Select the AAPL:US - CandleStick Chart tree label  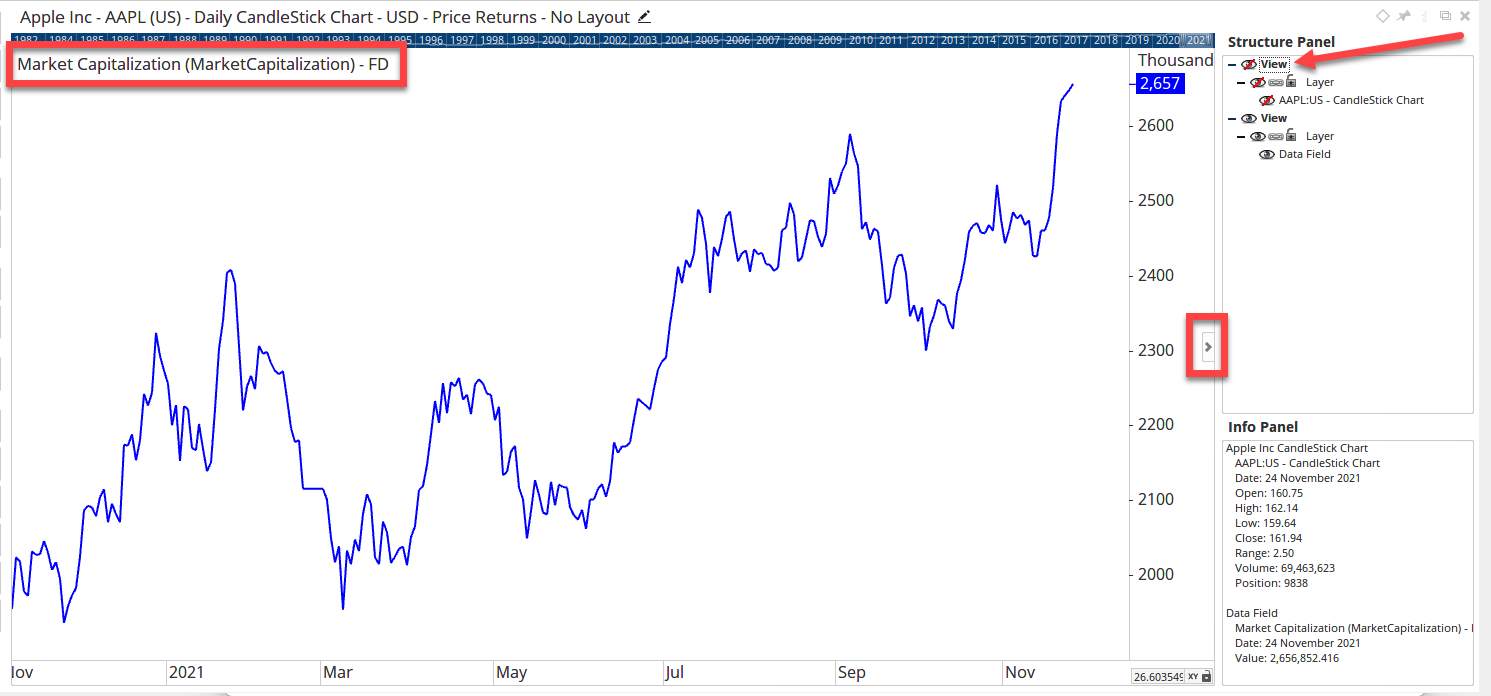pyautogui.click(x=1351, y=100)
